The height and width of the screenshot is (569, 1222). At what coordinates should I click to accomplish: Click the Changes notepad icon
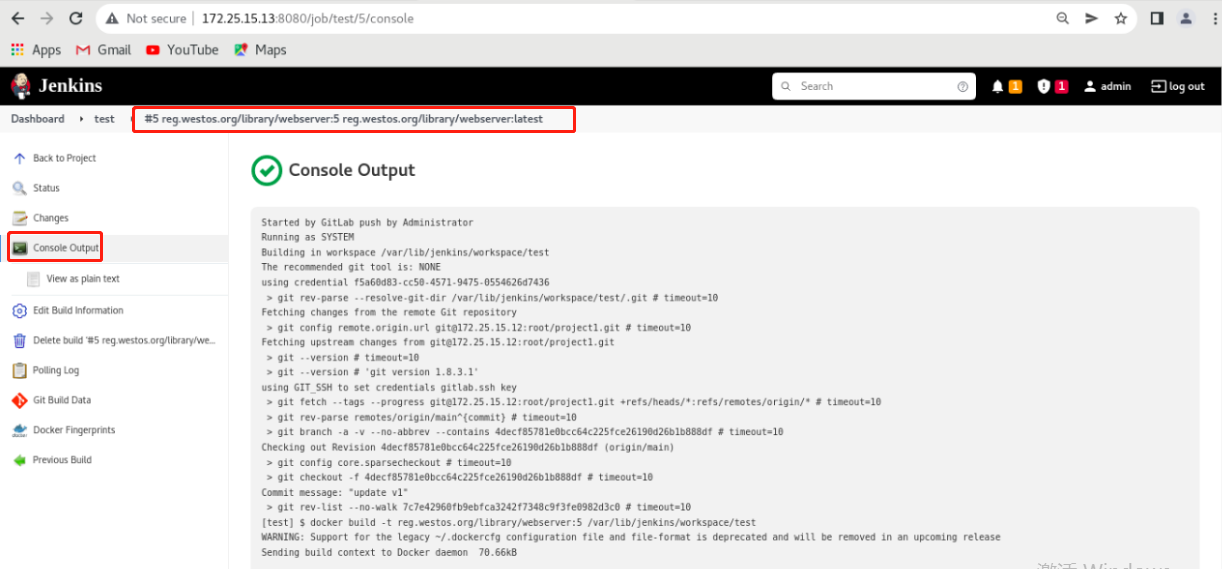pyautogui.click(x=20, y=218)
